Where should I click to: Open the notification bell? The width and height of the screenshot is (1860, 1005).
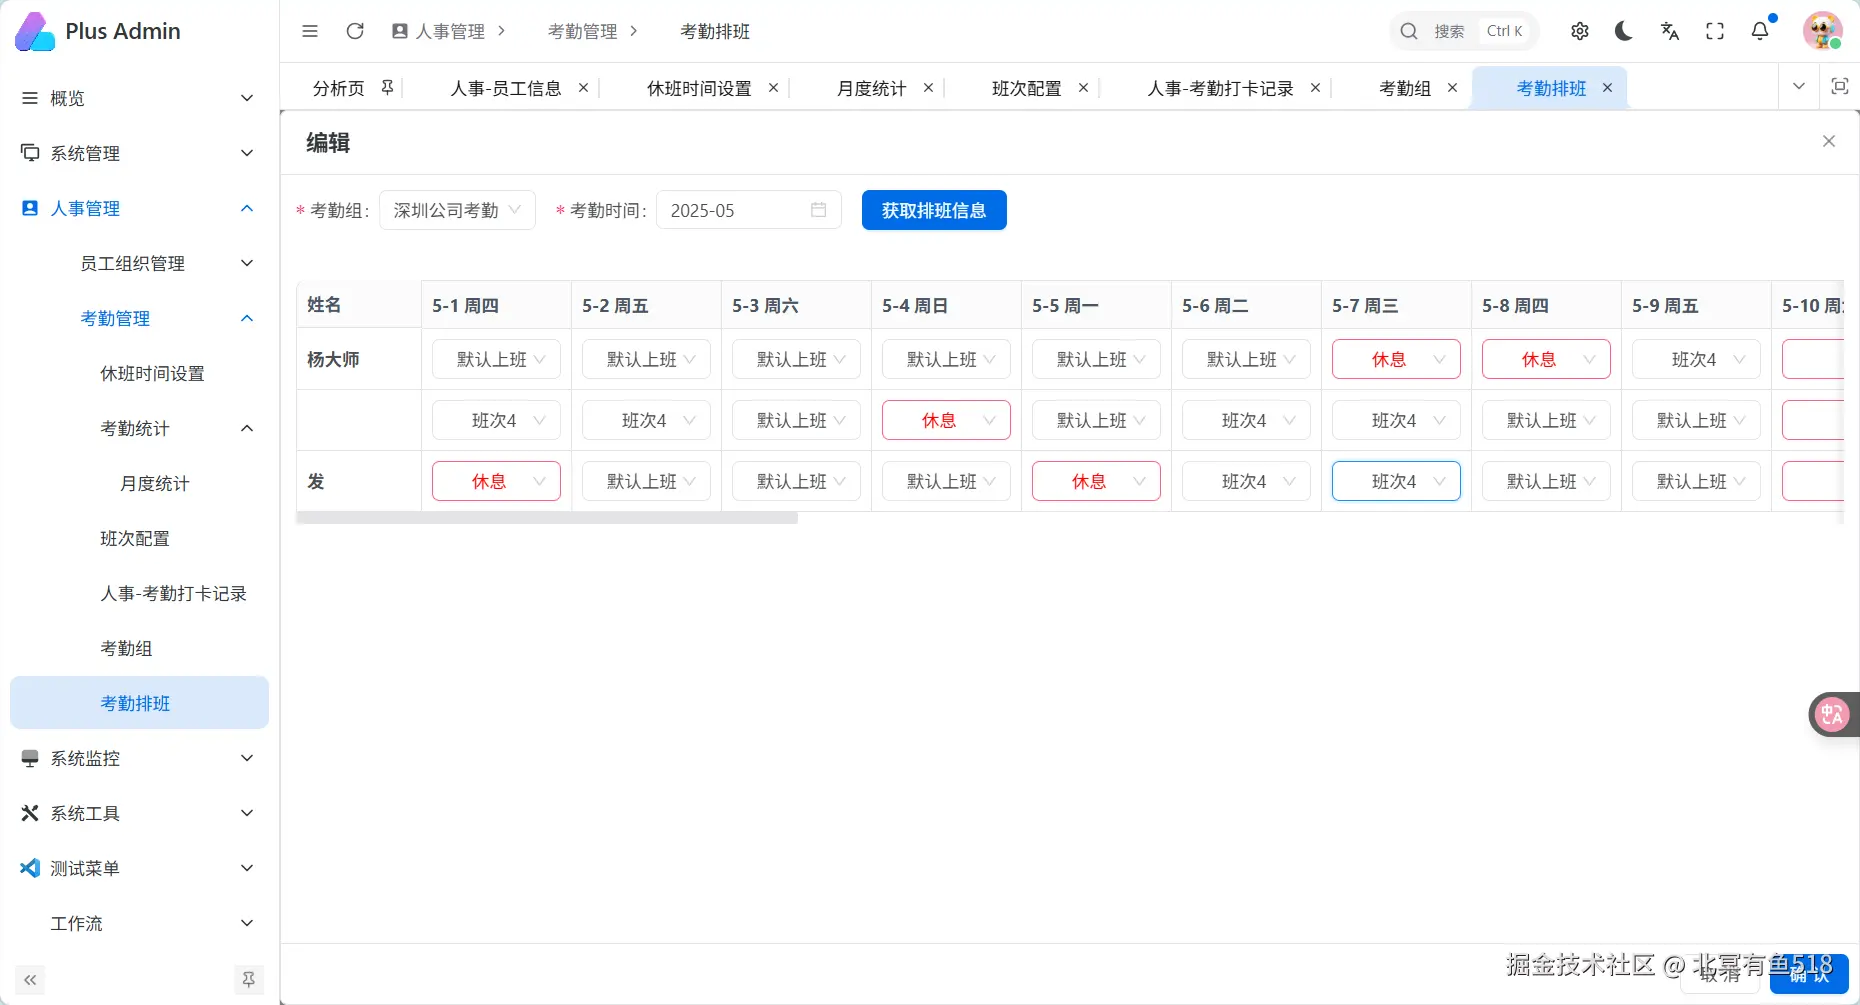pos(1760,31)
